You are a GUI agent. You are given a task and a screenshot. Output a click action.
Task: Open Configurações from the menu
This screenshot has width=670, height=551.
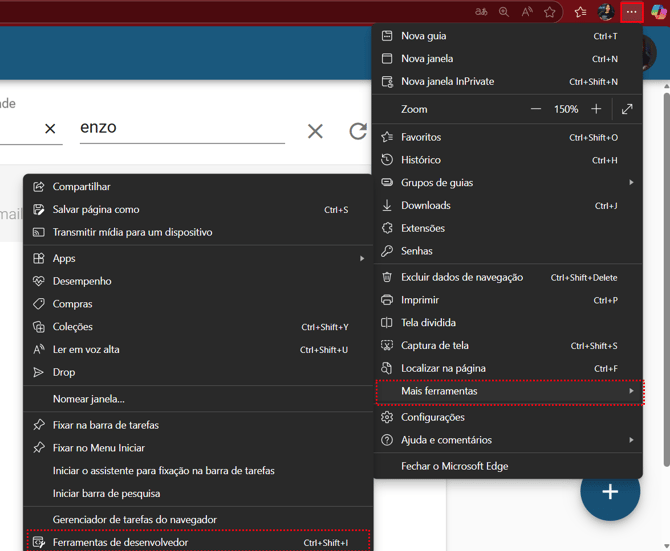pyautogui.click(x=432, y=417)
